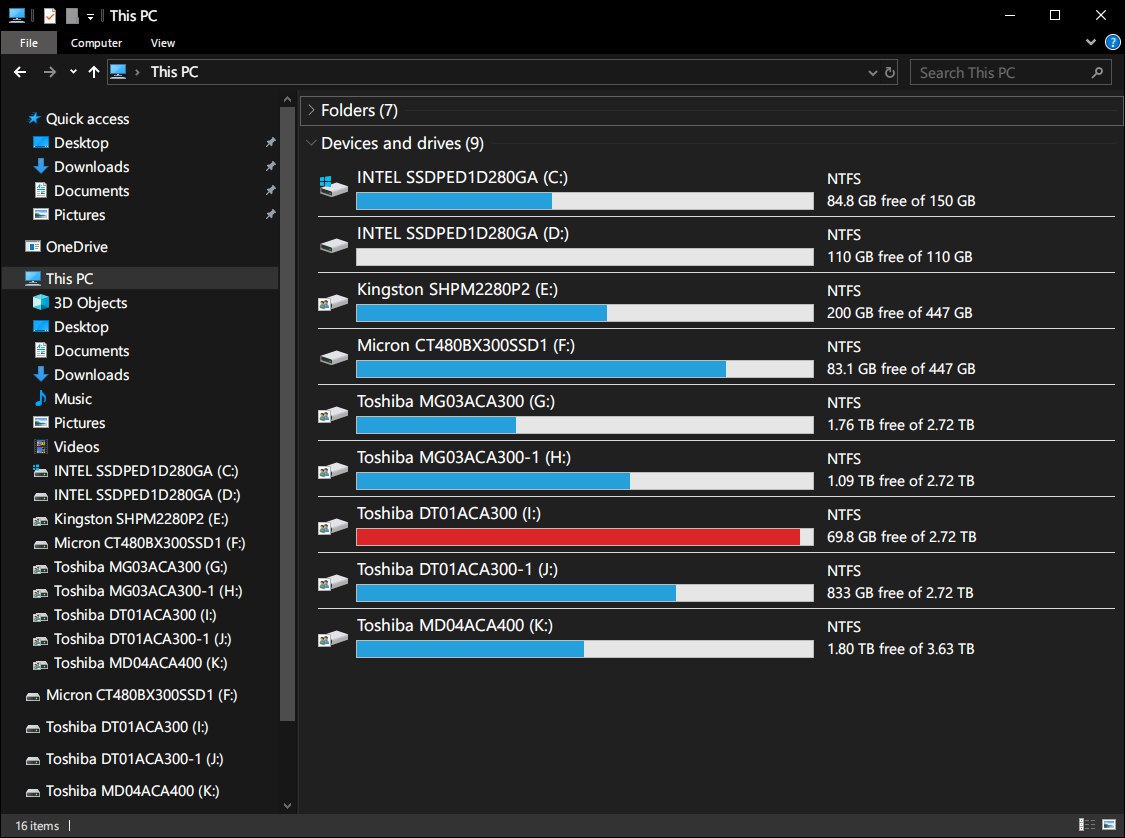
Task: Open pinned Downloads under Quick access
Action: pyautogui.click(x=92, y=166)
